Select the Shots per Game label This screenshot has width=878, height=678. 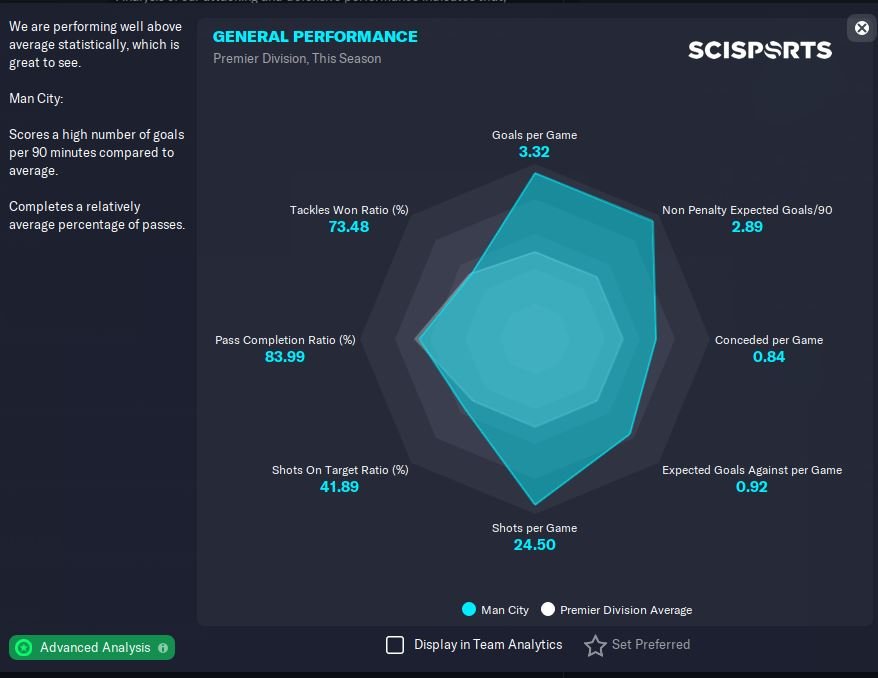click(x=534, y=528)
